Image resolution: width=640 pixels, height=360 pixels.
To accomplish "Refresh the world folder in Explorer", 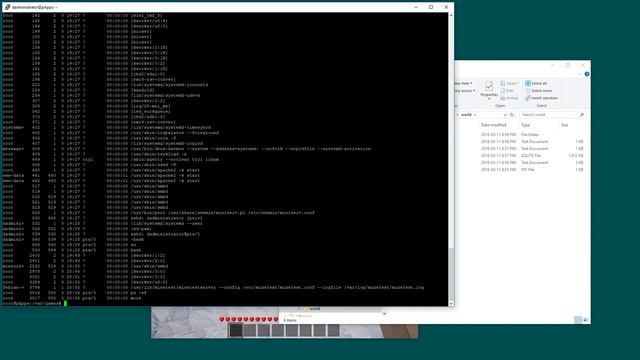I will [512, 115].
